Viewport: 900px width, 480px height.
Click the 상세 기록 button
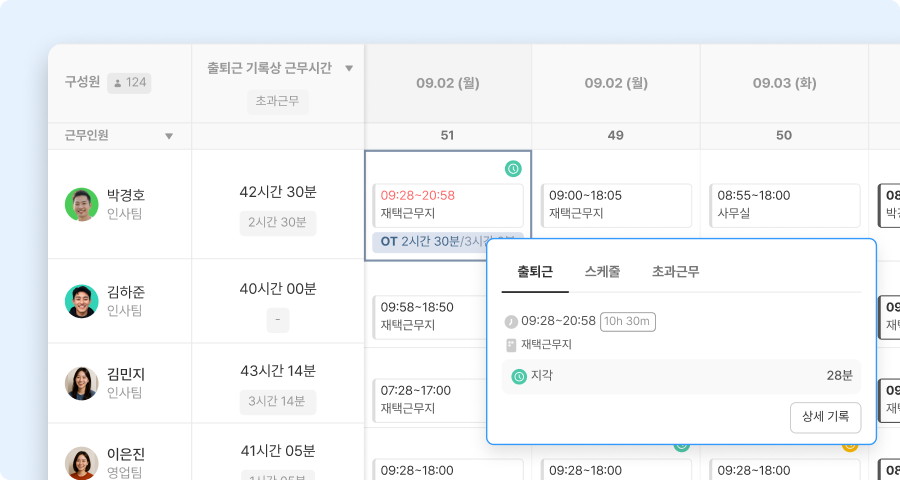point(825,417)
